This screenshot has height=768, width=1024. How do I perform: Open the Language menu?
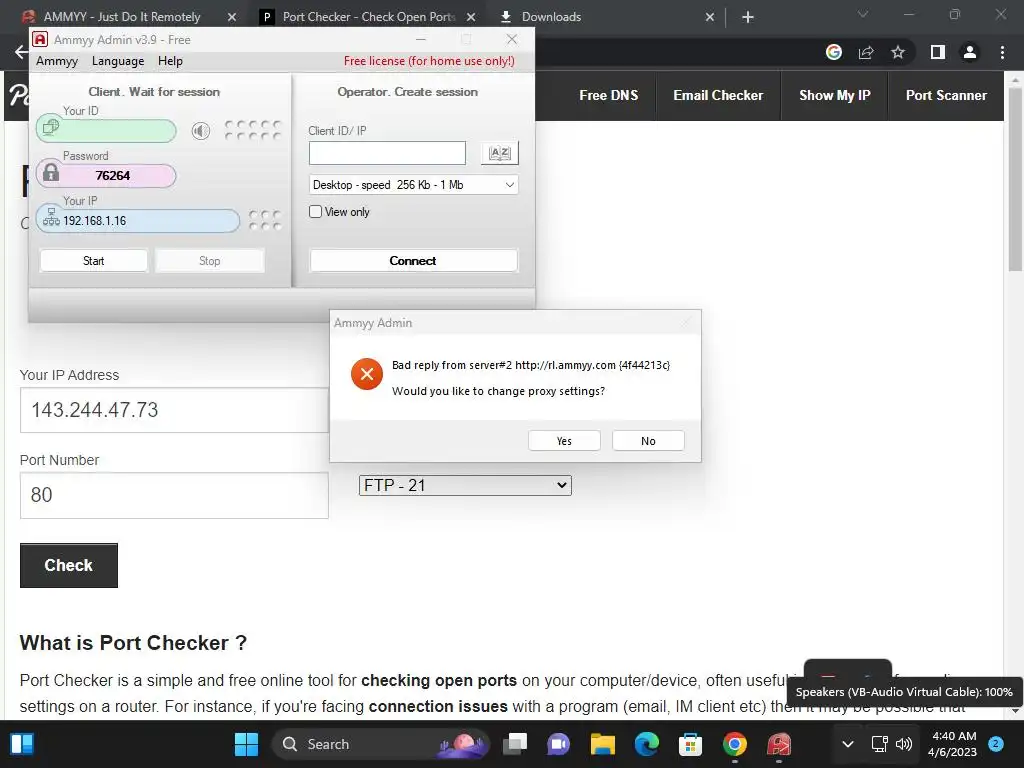tap(118, 61)
